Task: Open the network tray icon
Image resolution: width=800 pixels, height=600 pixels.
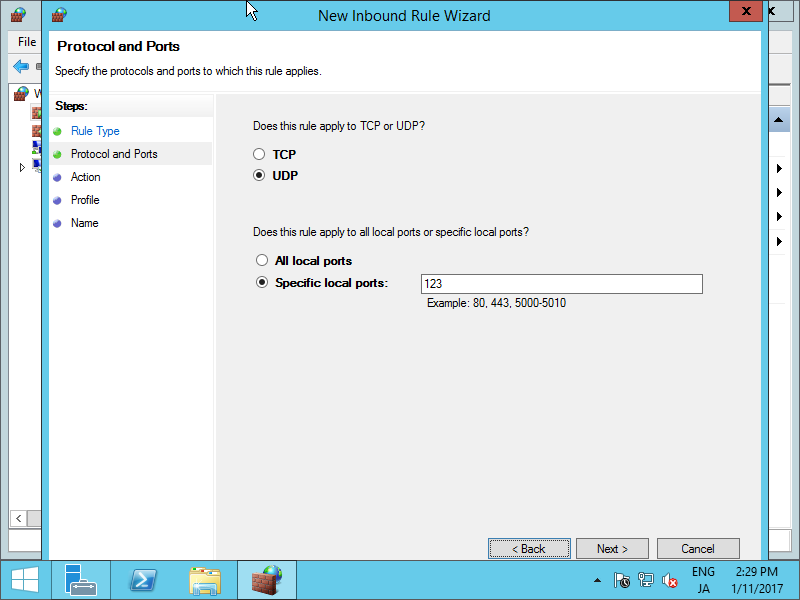Action: tap(646, 580)
